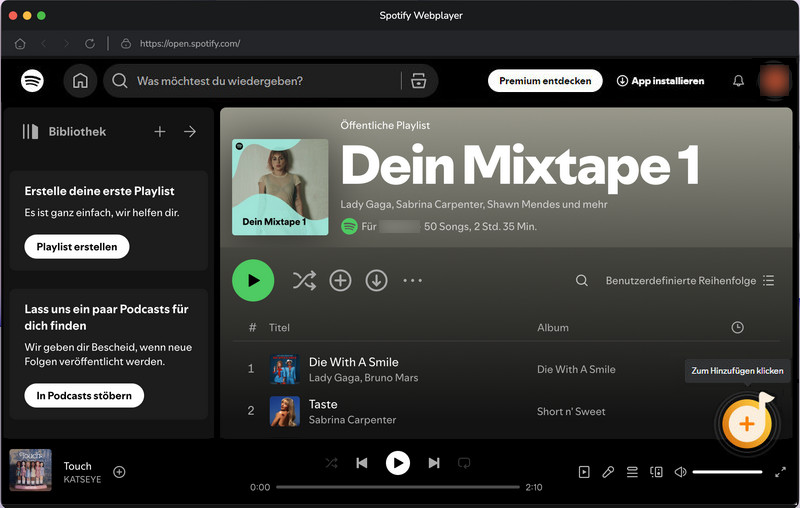
Task: Click the Taste cover thumbnail
Action: (x=284, y=412)
